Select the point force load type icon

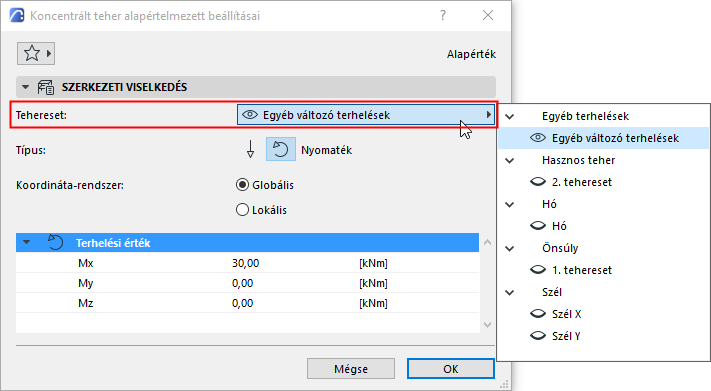tap(250, 149)
